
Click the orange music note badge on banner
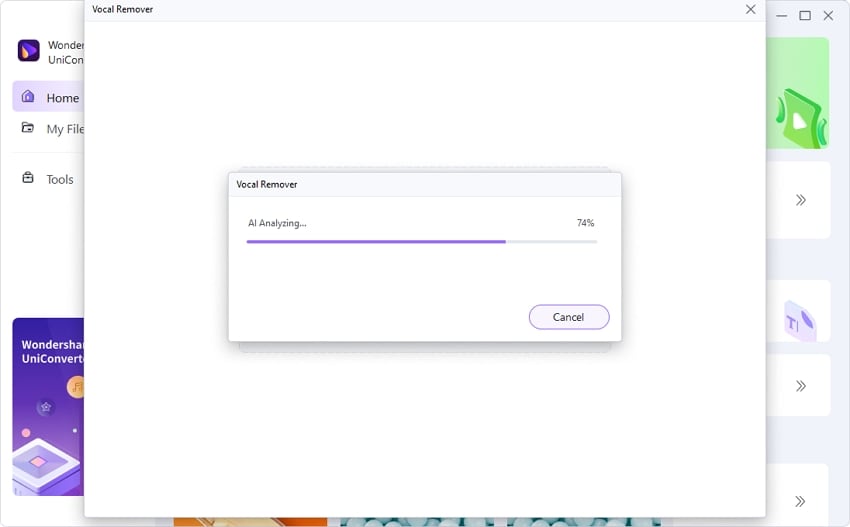tap(76, 387)
